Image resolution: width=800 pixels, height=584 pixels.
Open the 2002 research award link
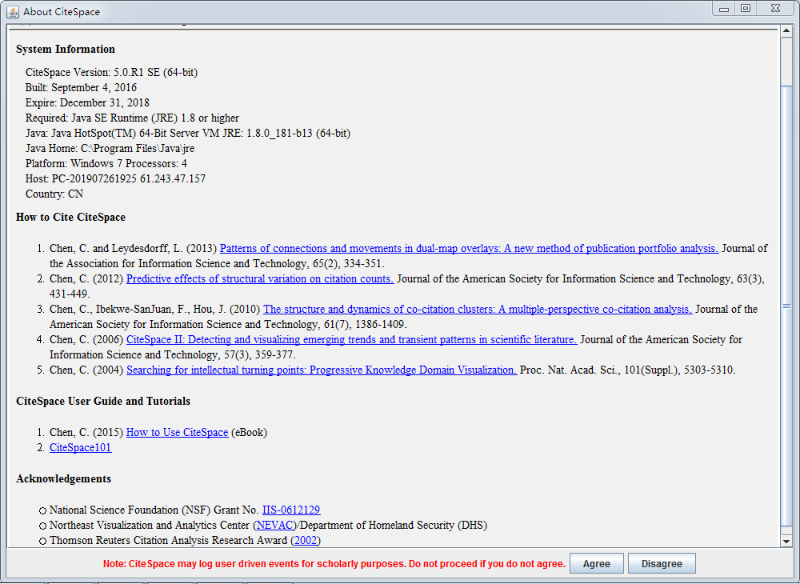(306, 540)
